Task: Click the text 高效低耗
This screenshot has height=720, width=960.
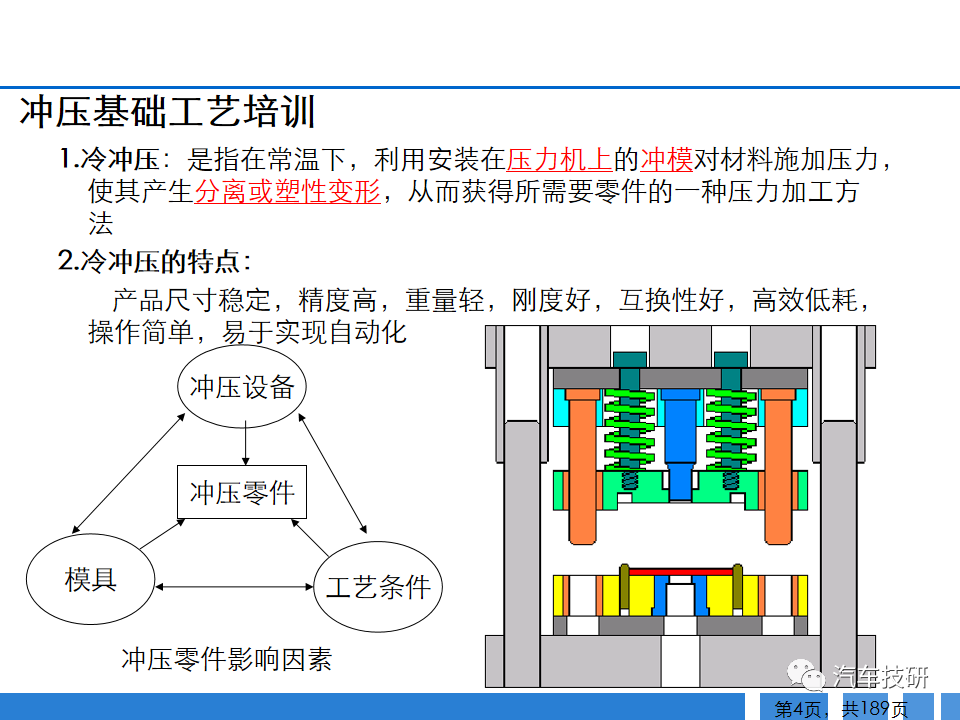Action: (804, 300)
